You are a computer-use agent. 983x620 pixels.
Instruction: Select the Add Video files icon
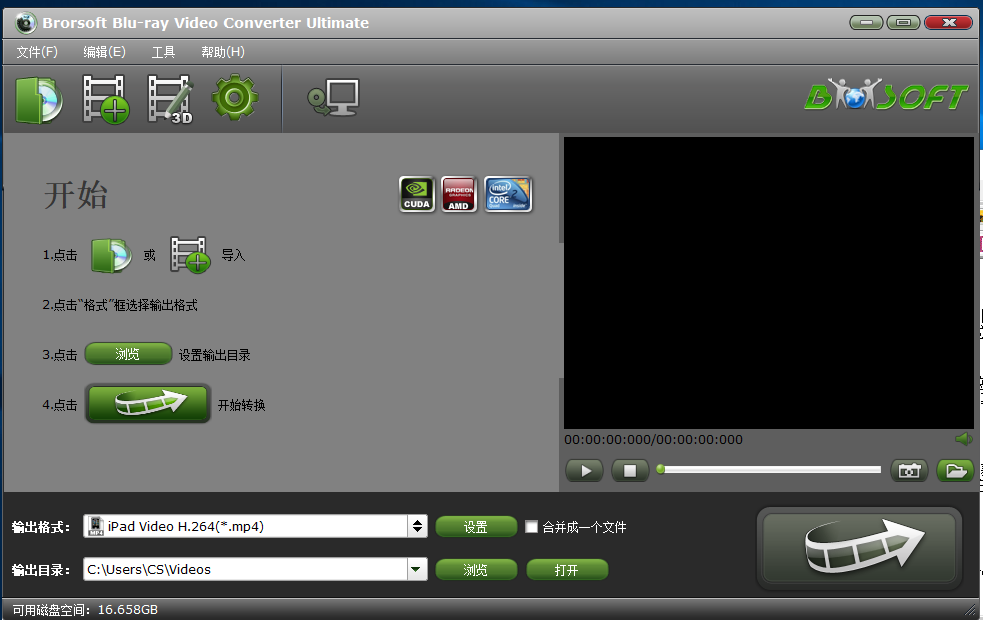103,98
